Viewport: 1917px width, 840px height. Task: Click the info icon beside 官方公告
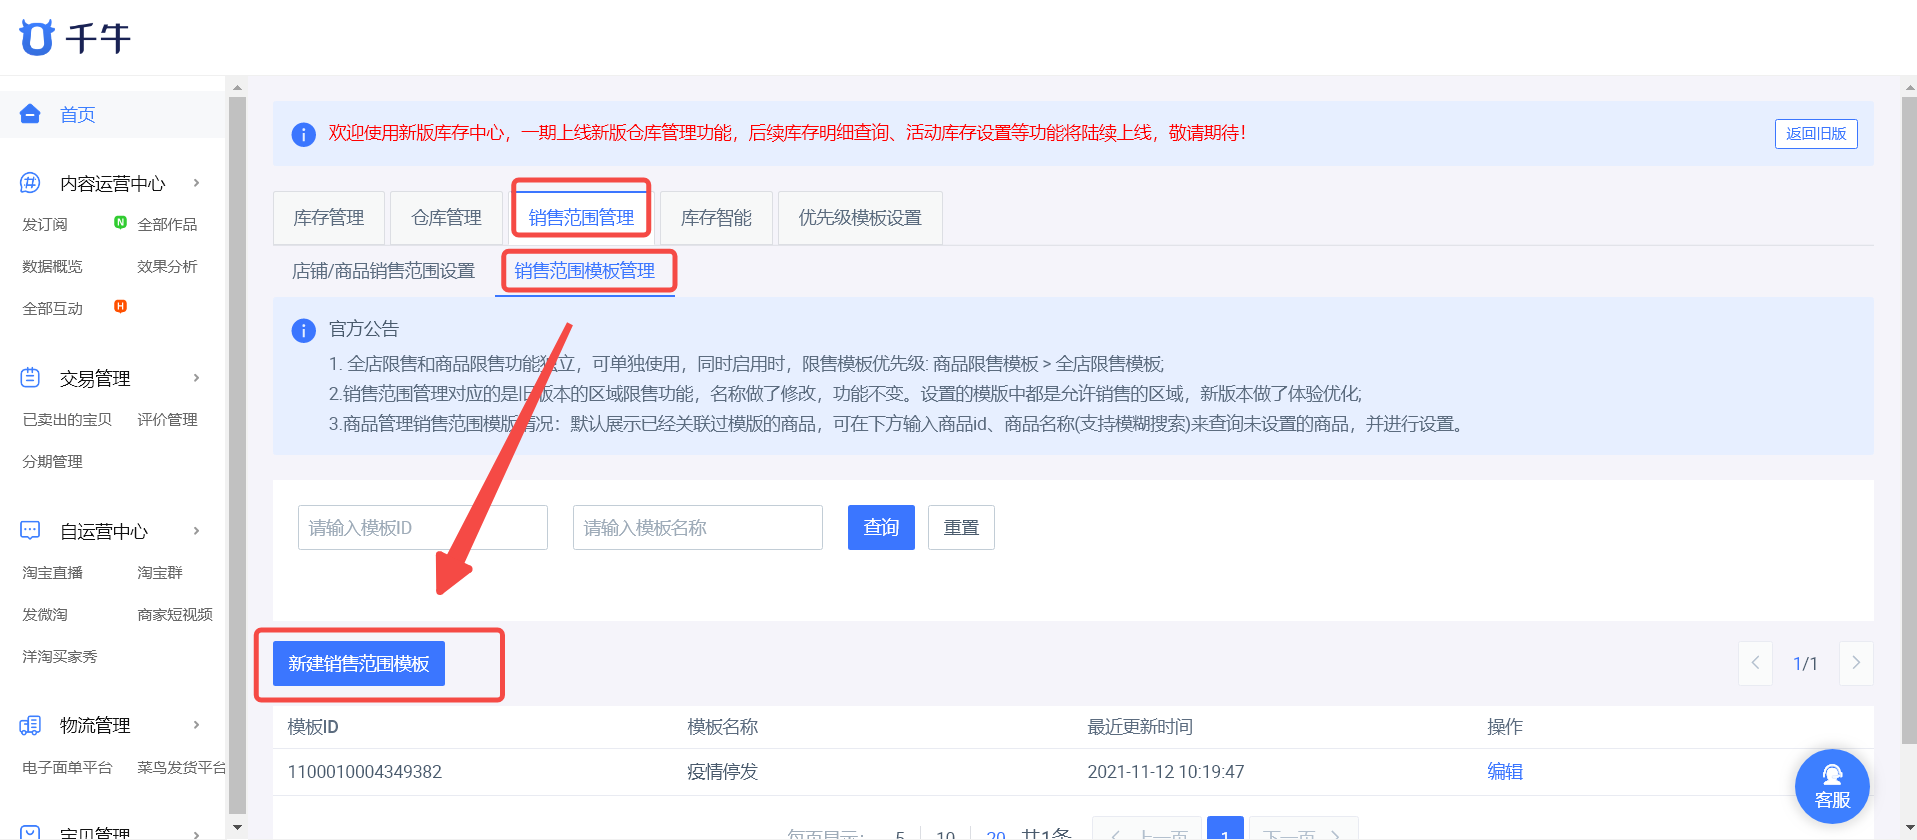point(303,330)
